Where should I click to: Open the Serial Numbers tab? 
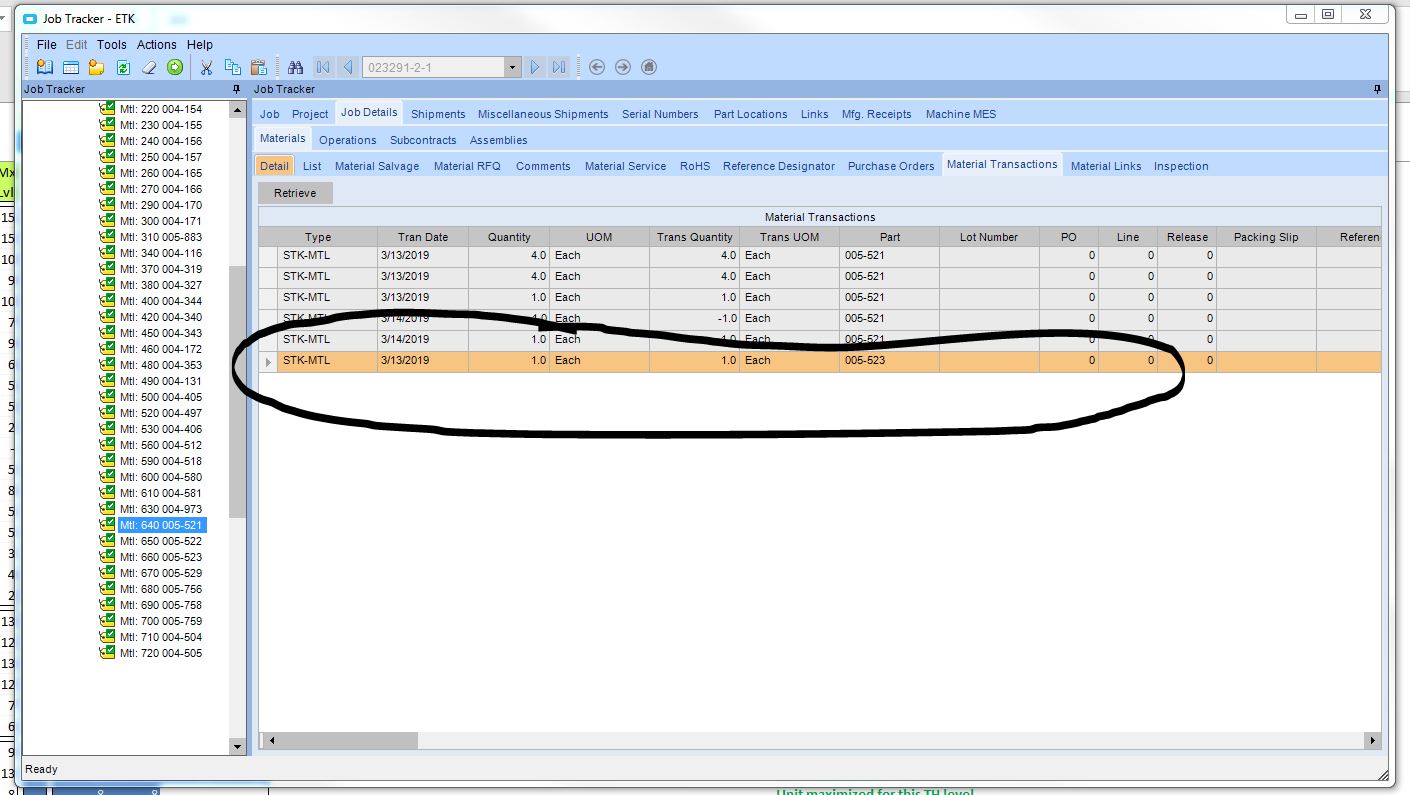pos(660,114)
